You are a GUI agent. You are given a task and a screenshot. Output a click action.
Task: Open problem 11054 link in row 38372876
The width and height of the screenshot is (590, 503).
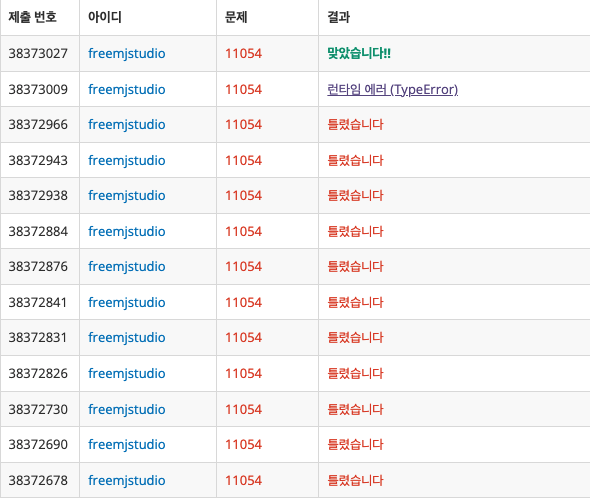point(243,267)
